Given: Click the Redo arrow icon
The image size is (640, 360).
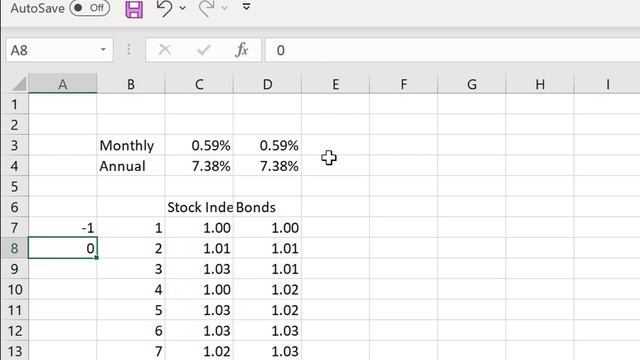Looking at the screenshot, I should click(x=206, y=8).
